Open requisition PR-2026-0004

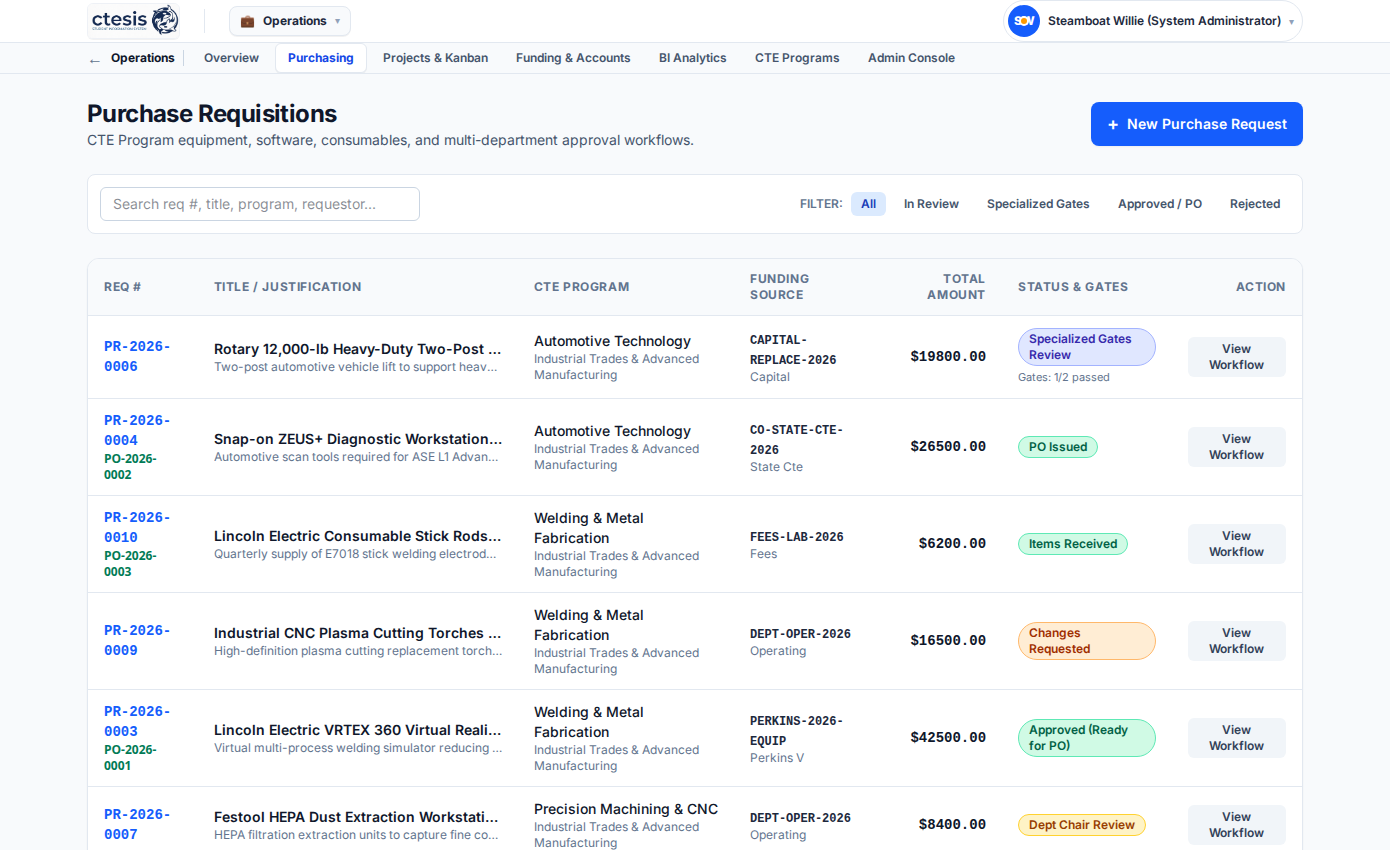coord(137,430)
